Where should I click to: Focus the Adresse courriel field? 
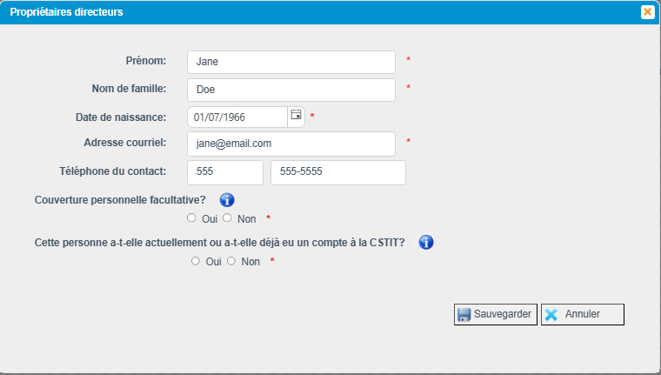coord(291,144)
